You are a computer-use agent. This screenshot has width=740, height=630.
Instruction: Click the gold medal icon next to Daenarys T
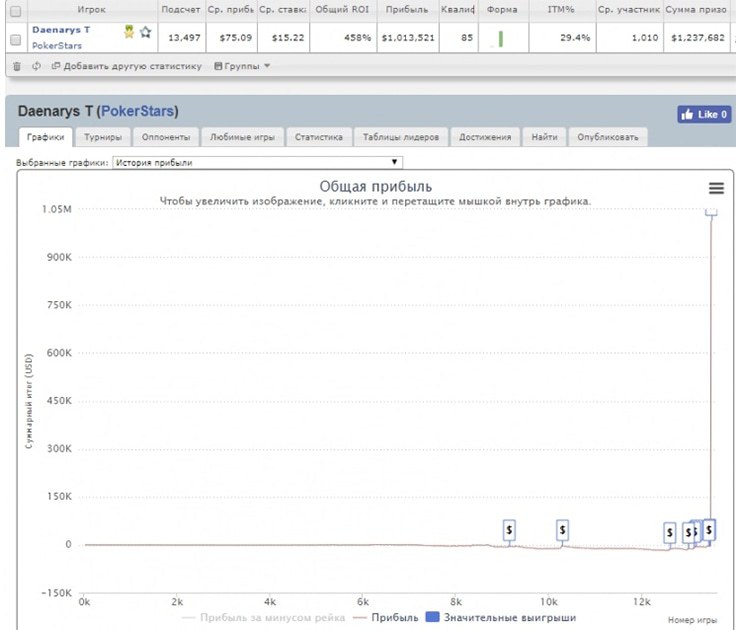pos(129,32)
